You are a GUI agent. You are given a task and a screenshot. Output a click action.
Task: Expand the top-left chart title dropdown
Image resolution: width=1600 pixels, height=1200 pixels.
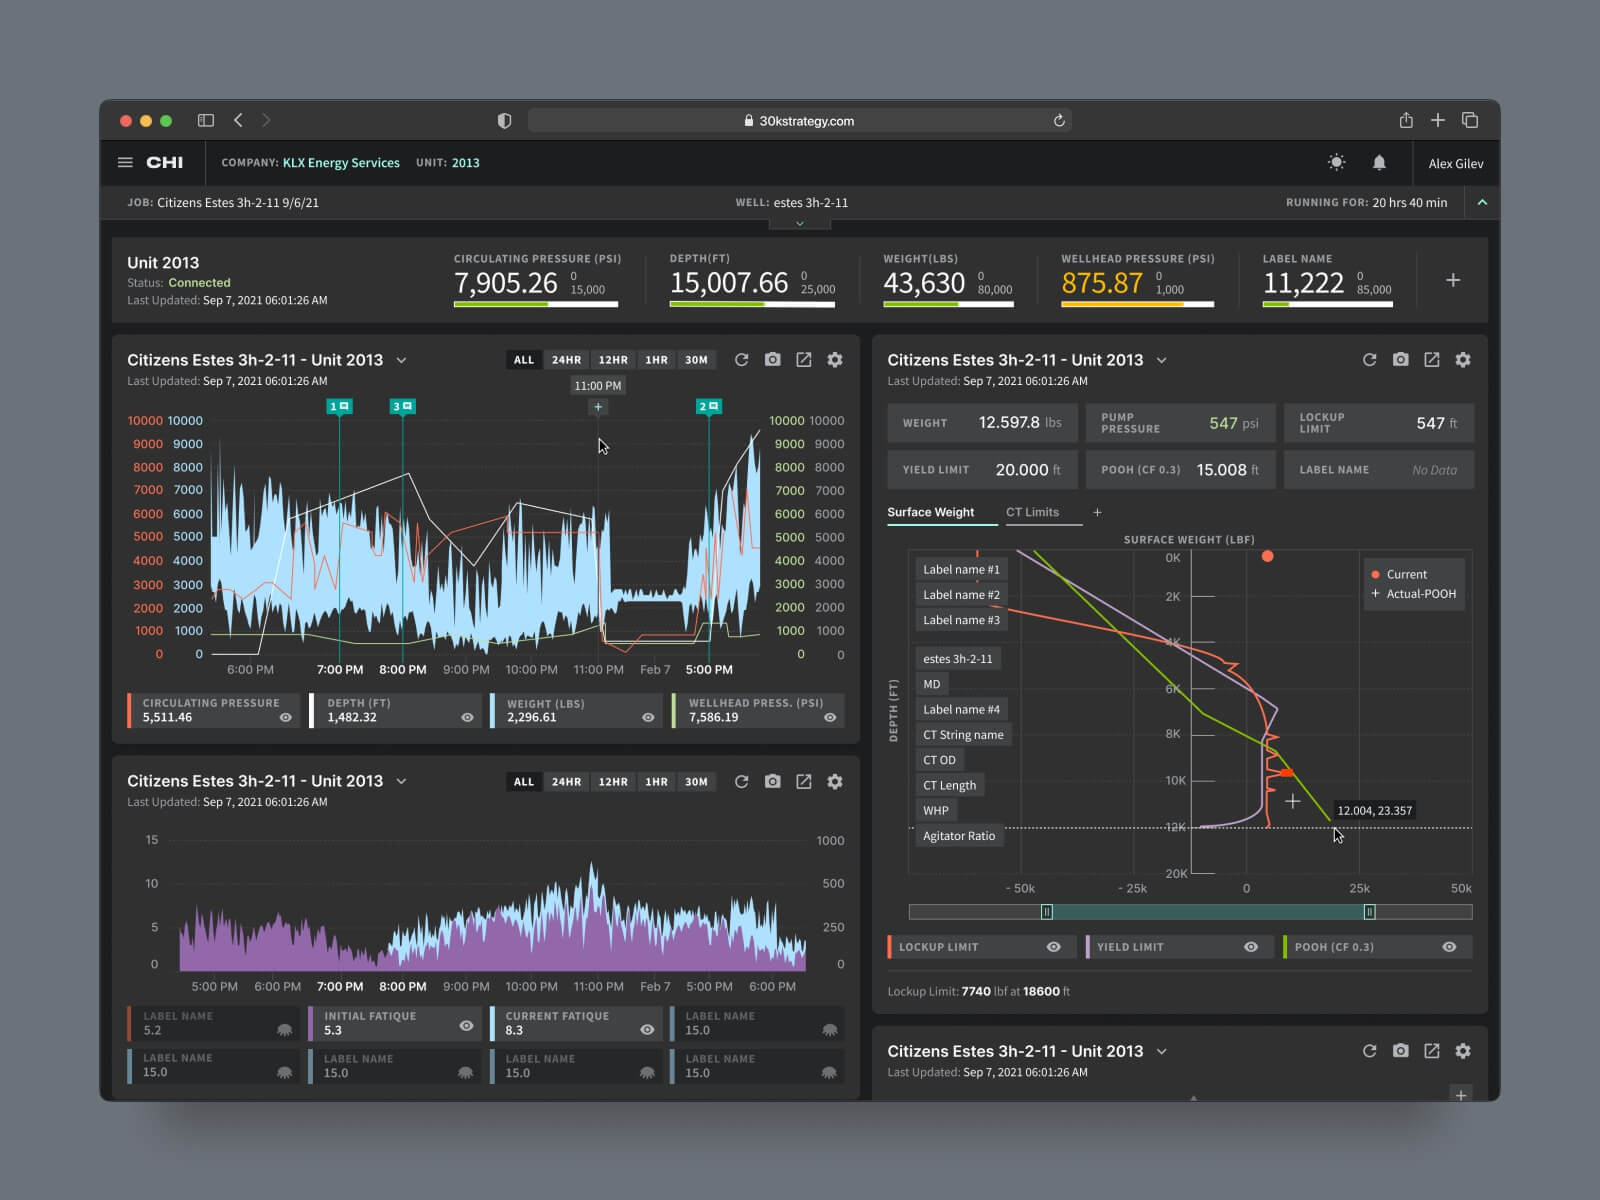pos(401,360)
